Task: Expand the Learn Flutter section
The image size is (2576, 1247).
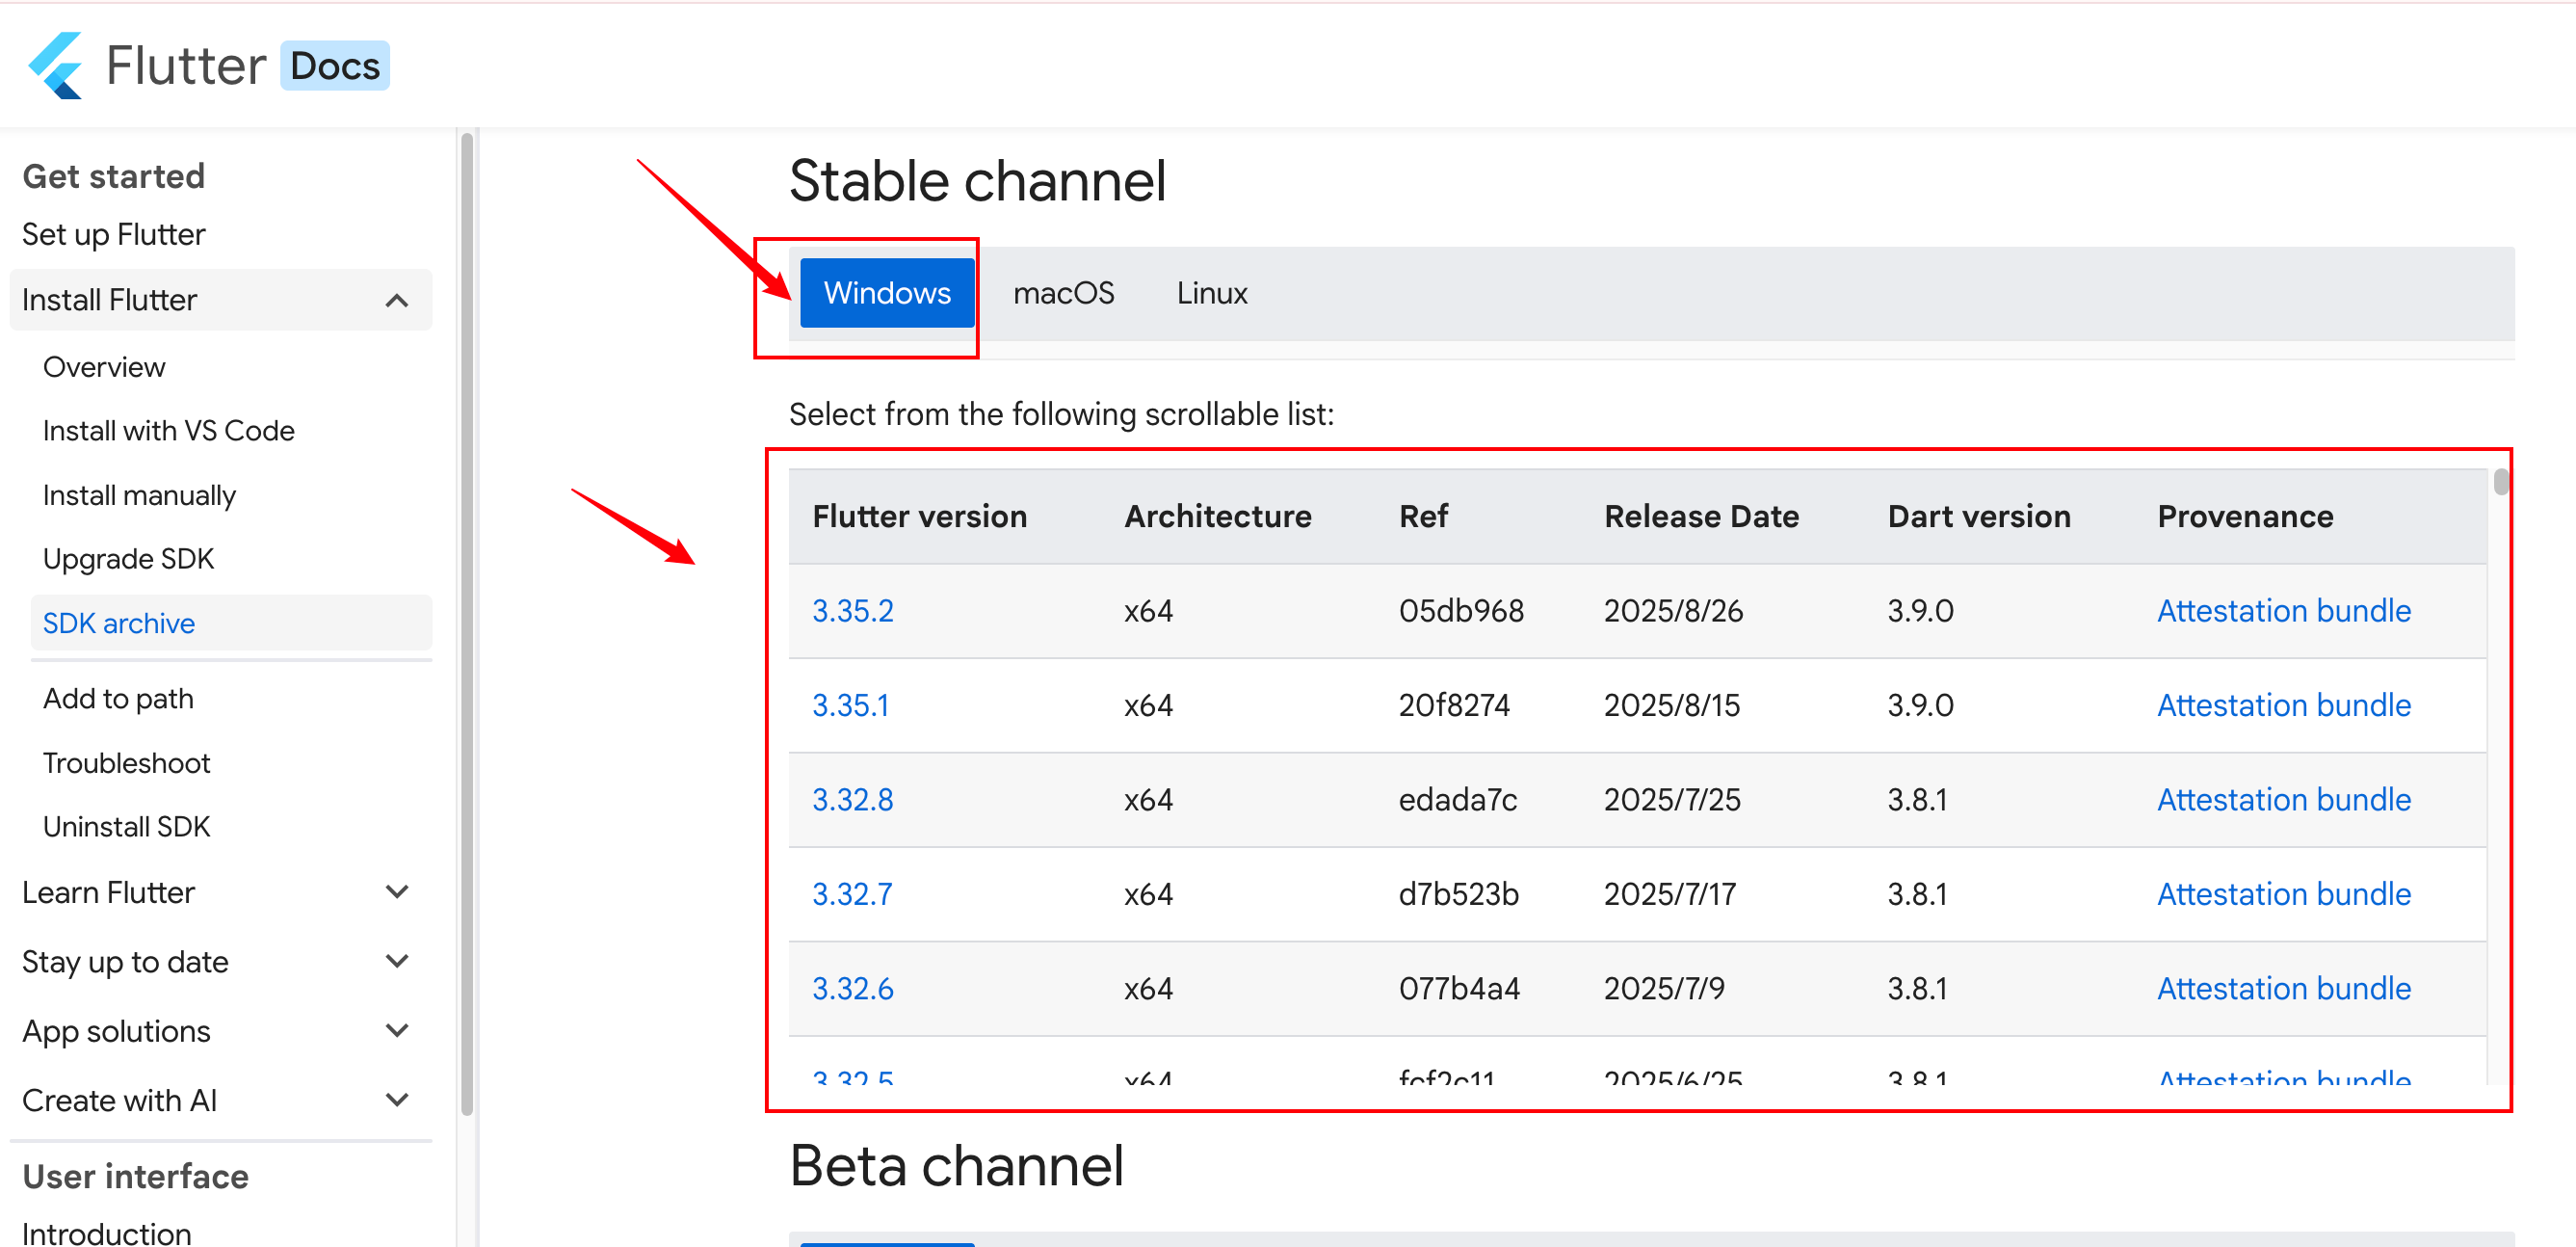Action: (397, 892)
